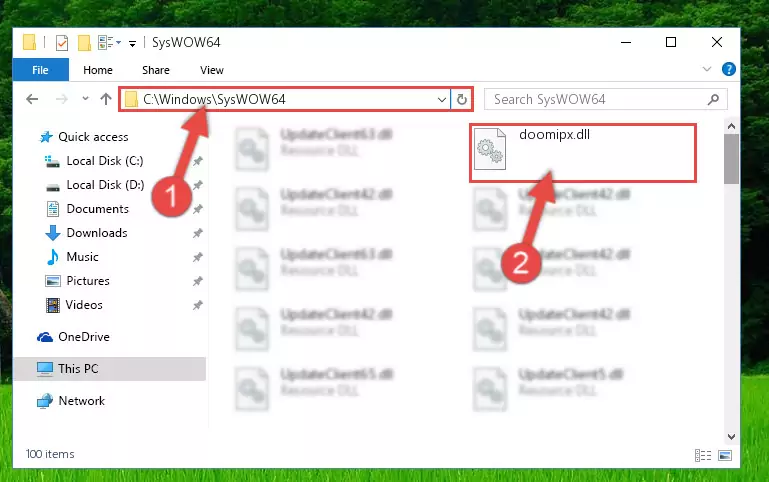769x482 pixels.
Task: Click the OneDrive cloud icon
Action: (x=45, y=337)
